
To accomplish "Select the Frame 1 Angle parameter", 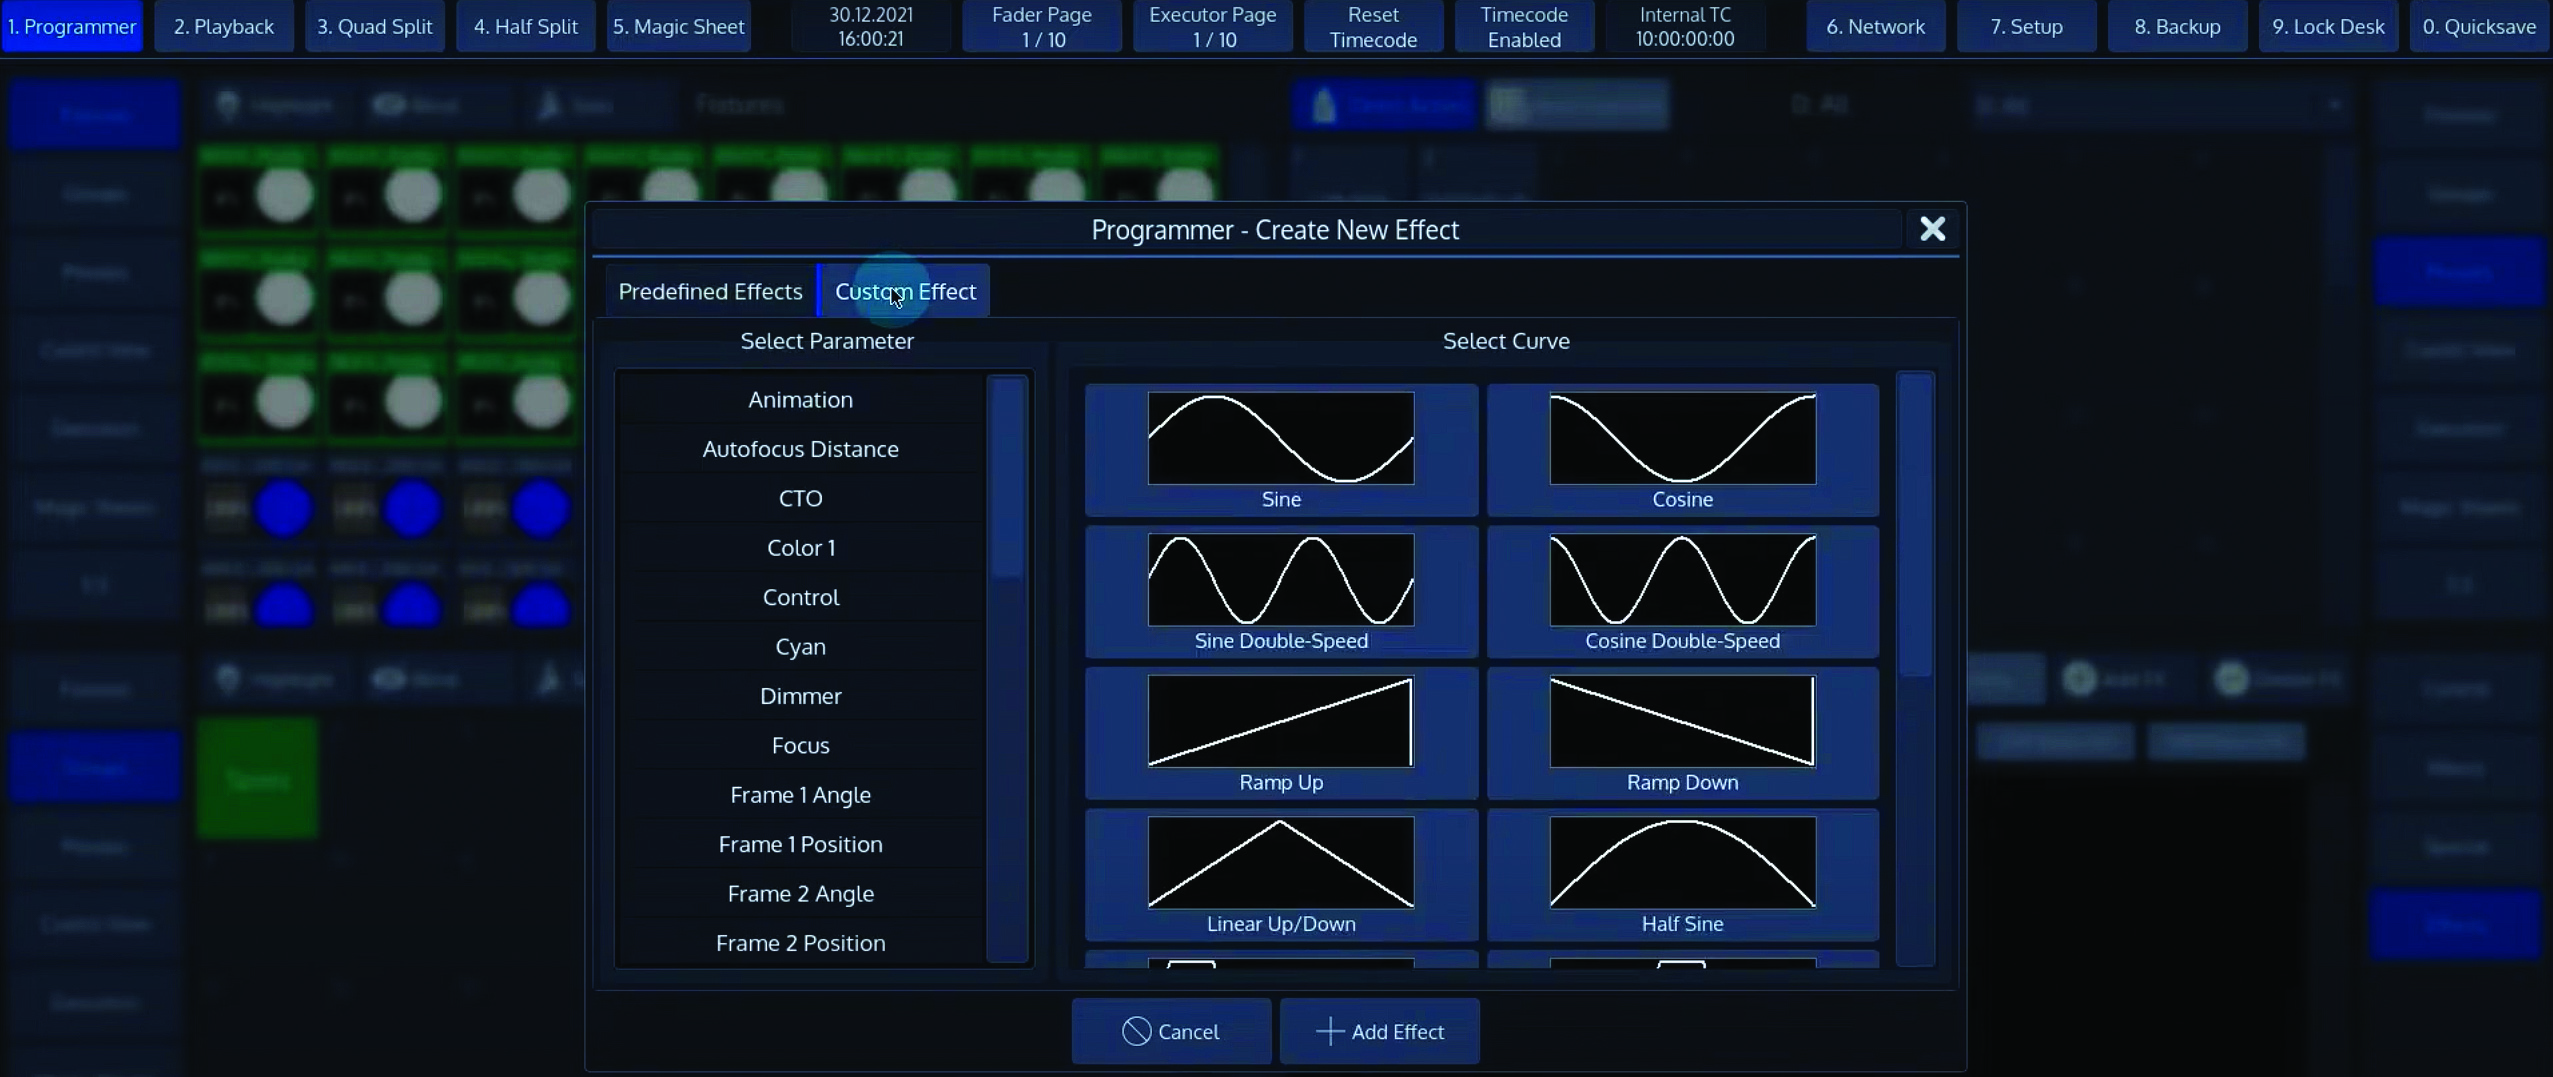I will (x=800, y=794).
